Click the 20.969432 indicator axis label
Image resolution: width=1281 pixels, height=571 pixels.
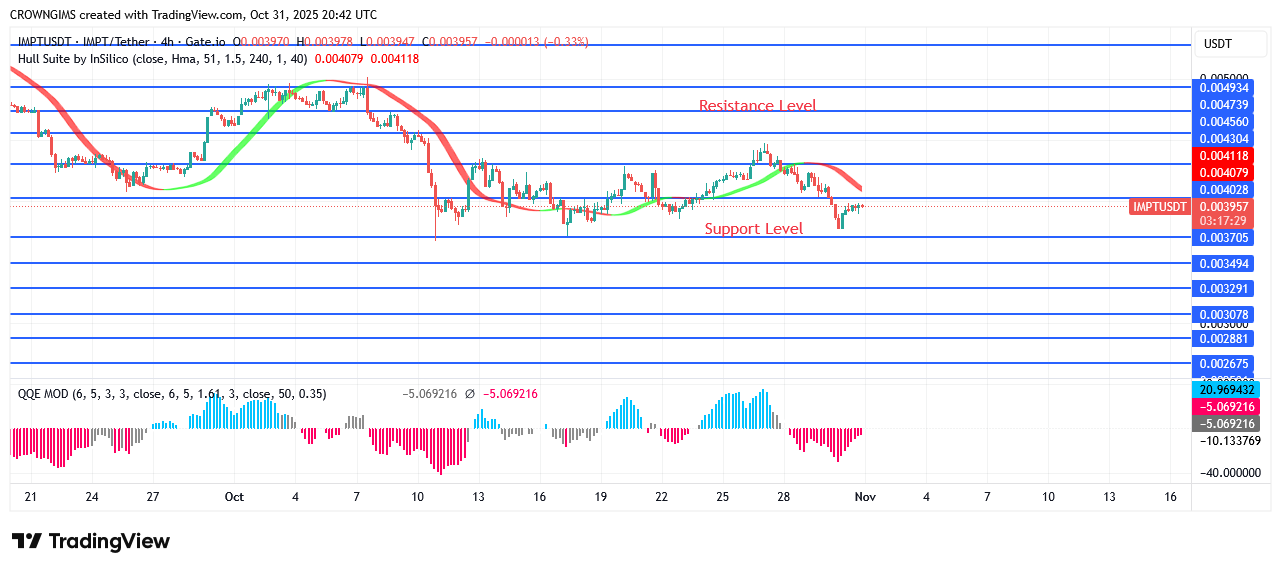click(1227, 389)
